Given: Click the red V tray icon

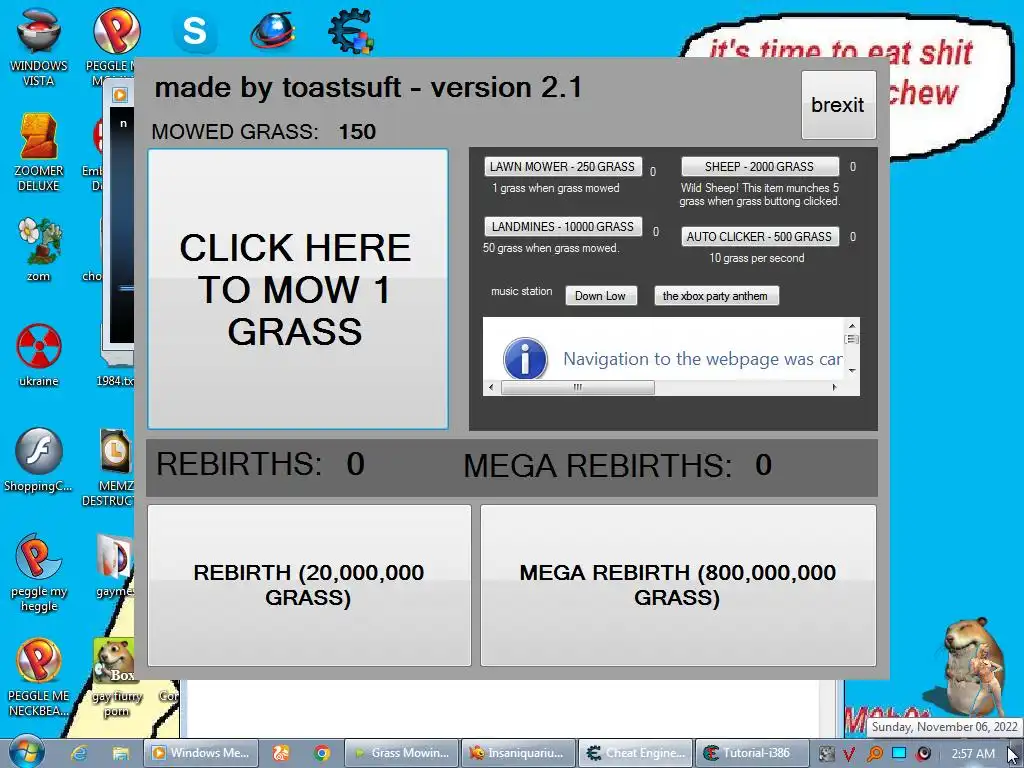Looking at the screenshot, I should 850,754.
